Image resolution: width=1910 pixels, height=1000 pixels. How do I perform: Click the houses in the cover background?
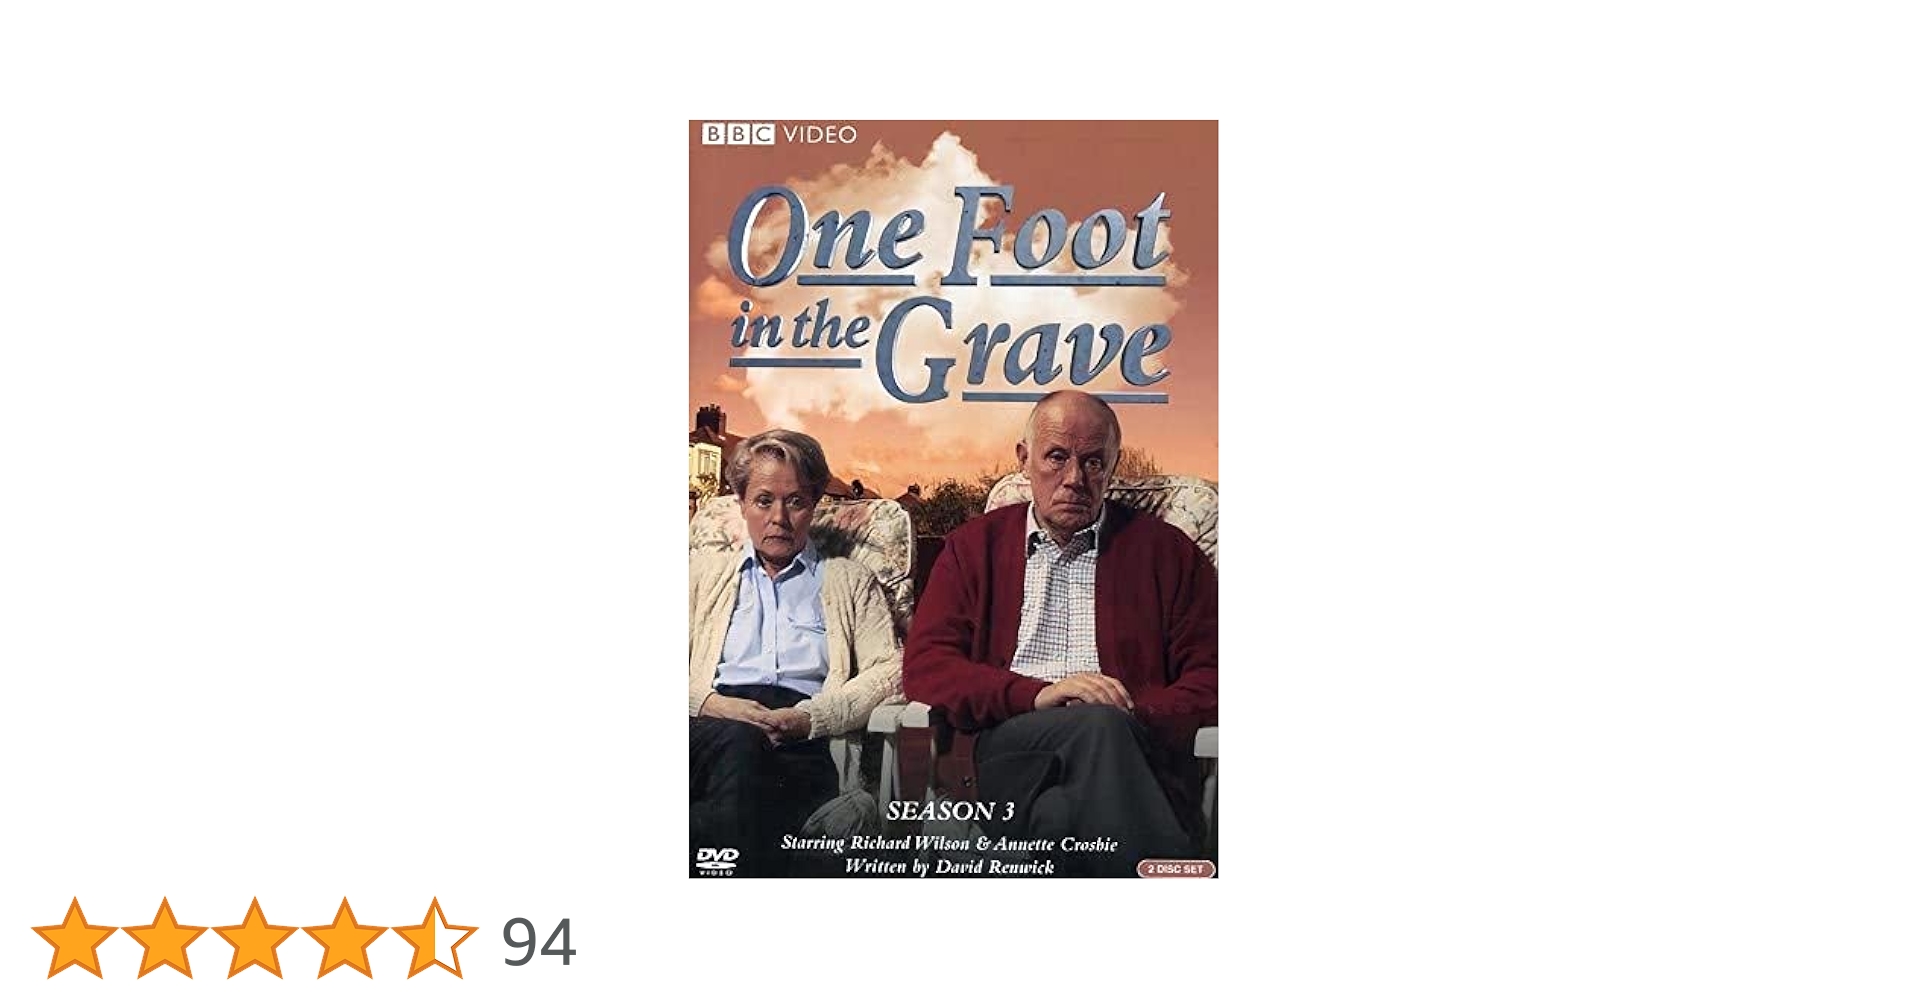[x=715, y=453]
